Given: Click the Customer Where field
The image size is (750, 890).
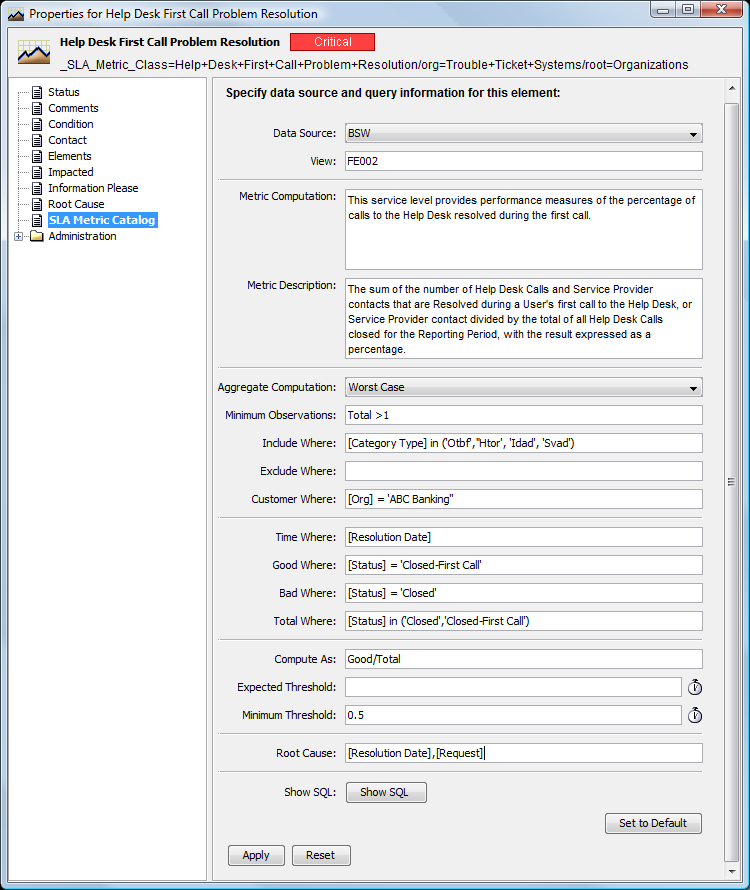Looking at the screenshot, I should pos(523,499).
